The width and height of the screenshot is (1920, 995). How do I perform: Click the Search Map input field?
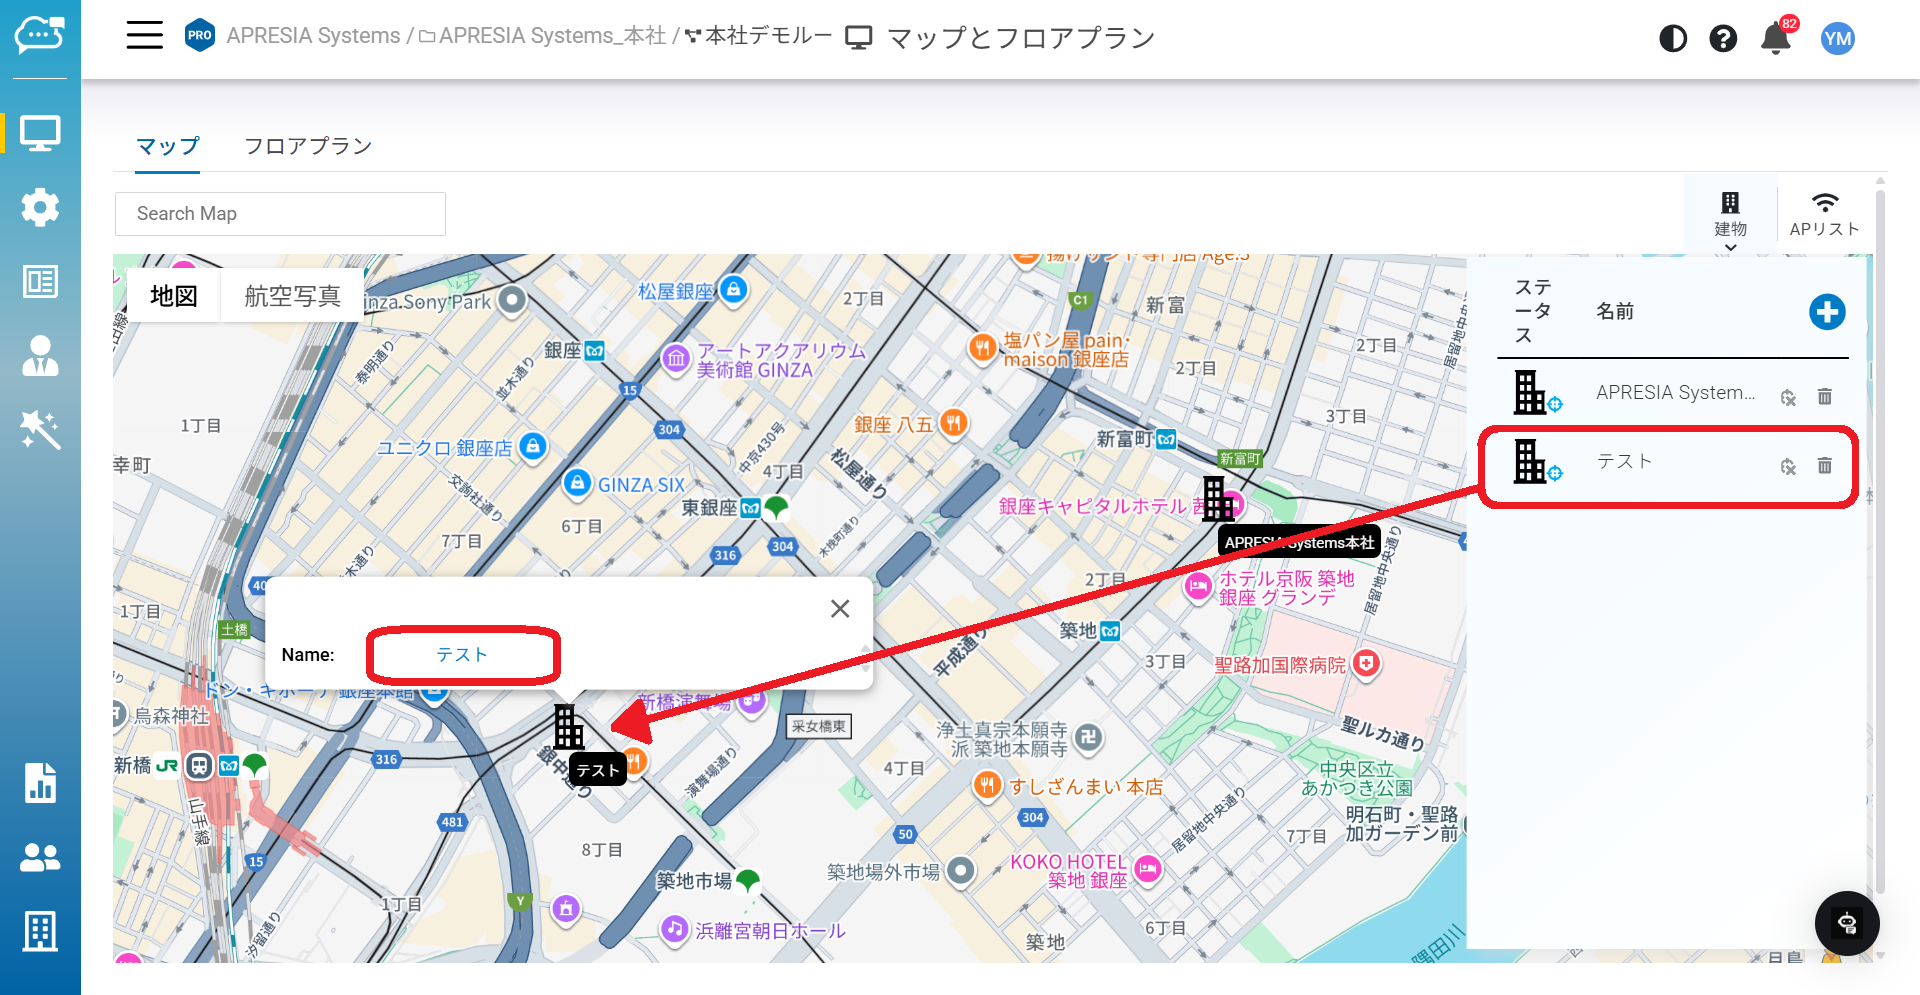[x=280, y=214]
